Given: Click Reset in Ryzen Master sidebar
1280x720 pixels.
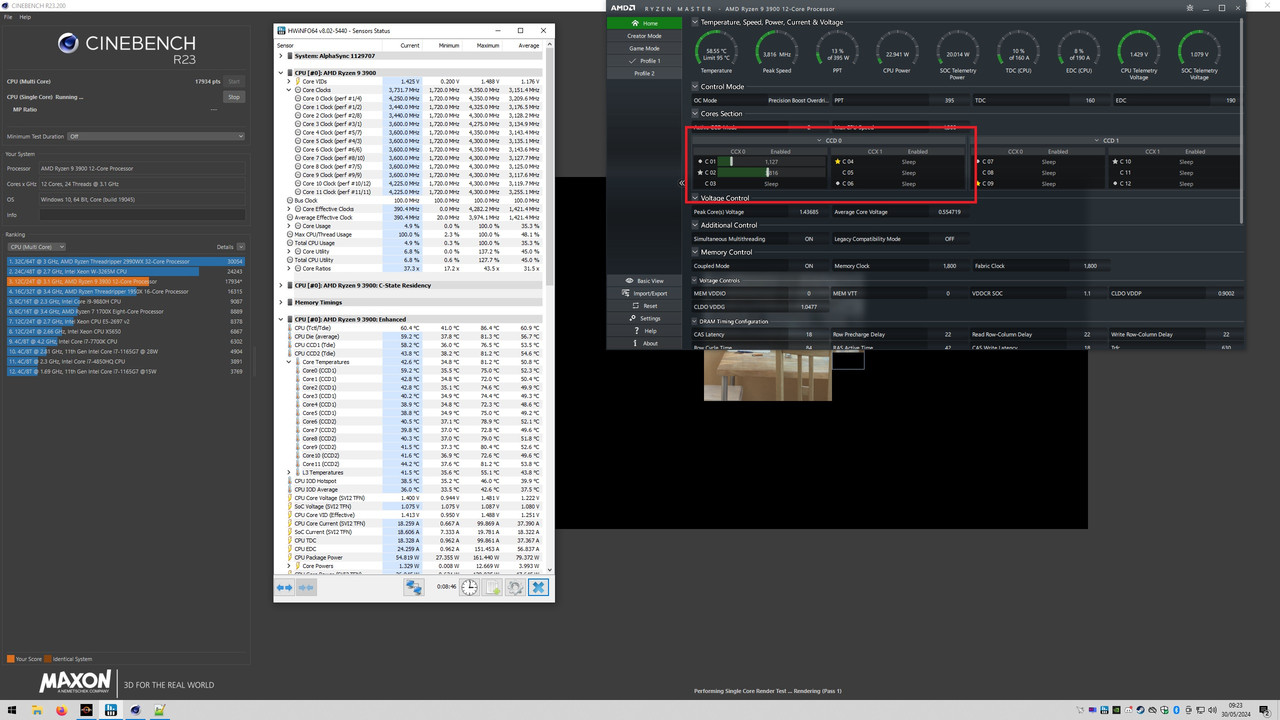Looking at the screenshot, I should (x=645, y=306).
